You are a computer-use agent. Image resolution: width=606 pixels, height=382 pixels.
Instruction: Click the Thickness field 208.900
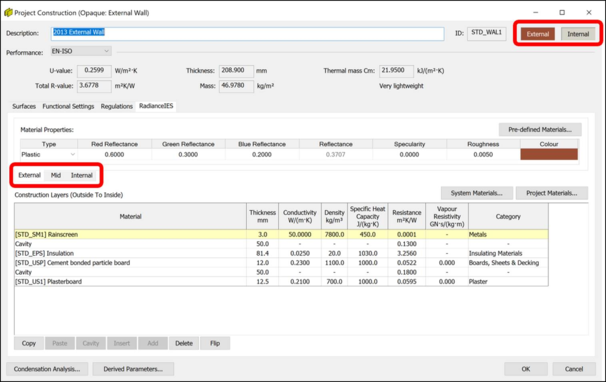point(237,71)
